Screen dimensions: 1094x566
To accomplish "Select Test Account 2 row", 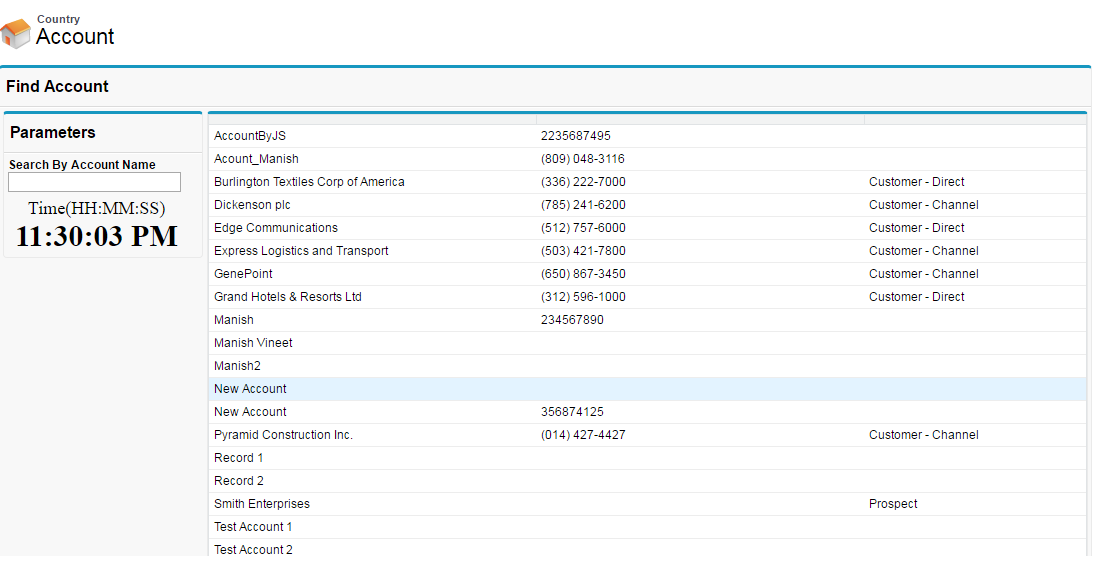I will tap(647, 550).
